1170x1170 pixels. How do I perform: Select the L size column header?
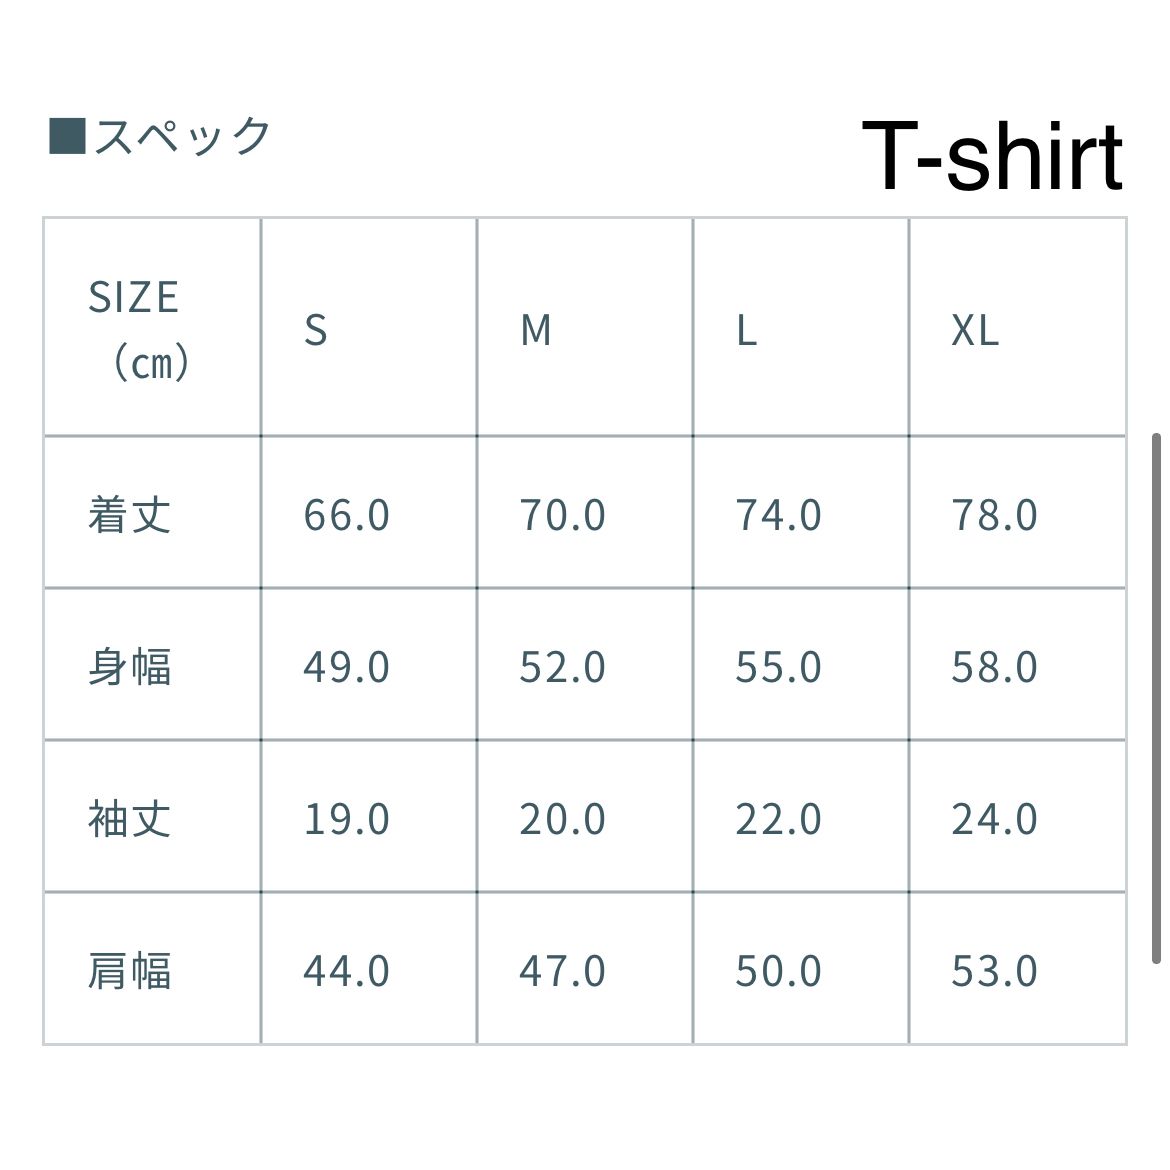[x=746, y=330]
